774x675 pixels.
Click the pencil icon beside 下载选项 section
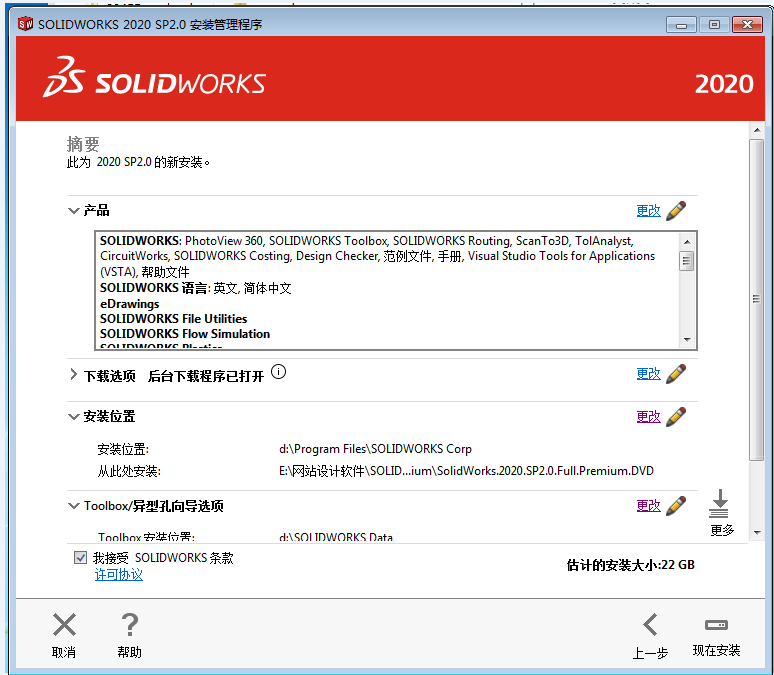pos(676,374)
